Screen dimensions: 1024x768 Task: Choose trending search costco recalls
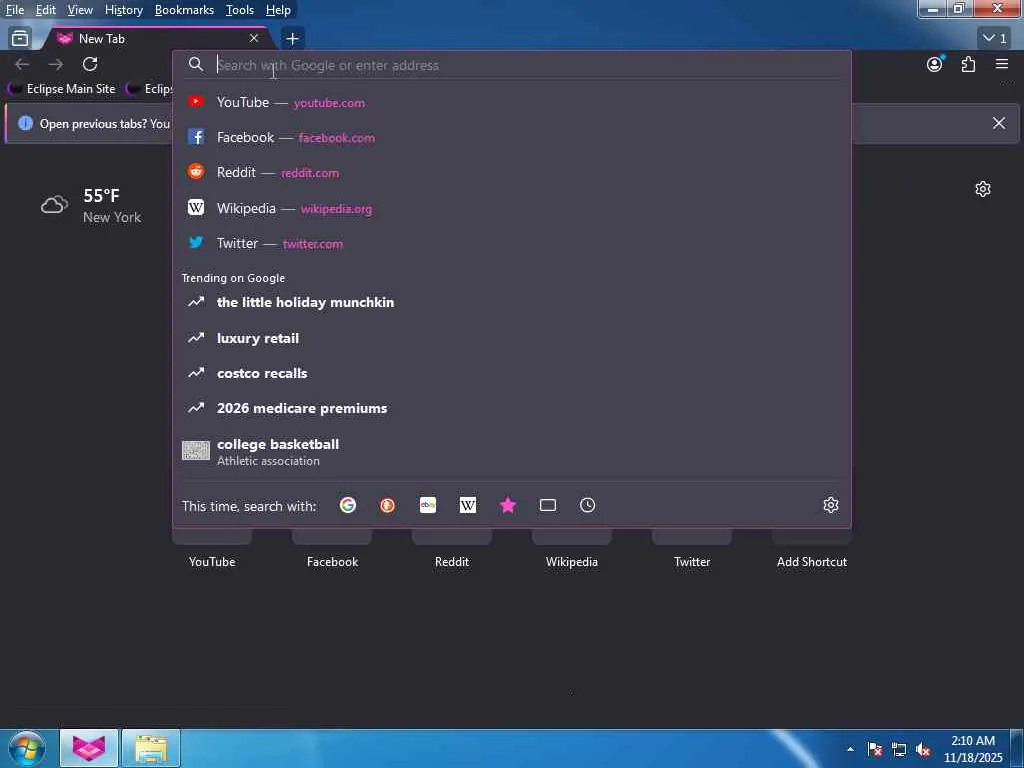511,373
